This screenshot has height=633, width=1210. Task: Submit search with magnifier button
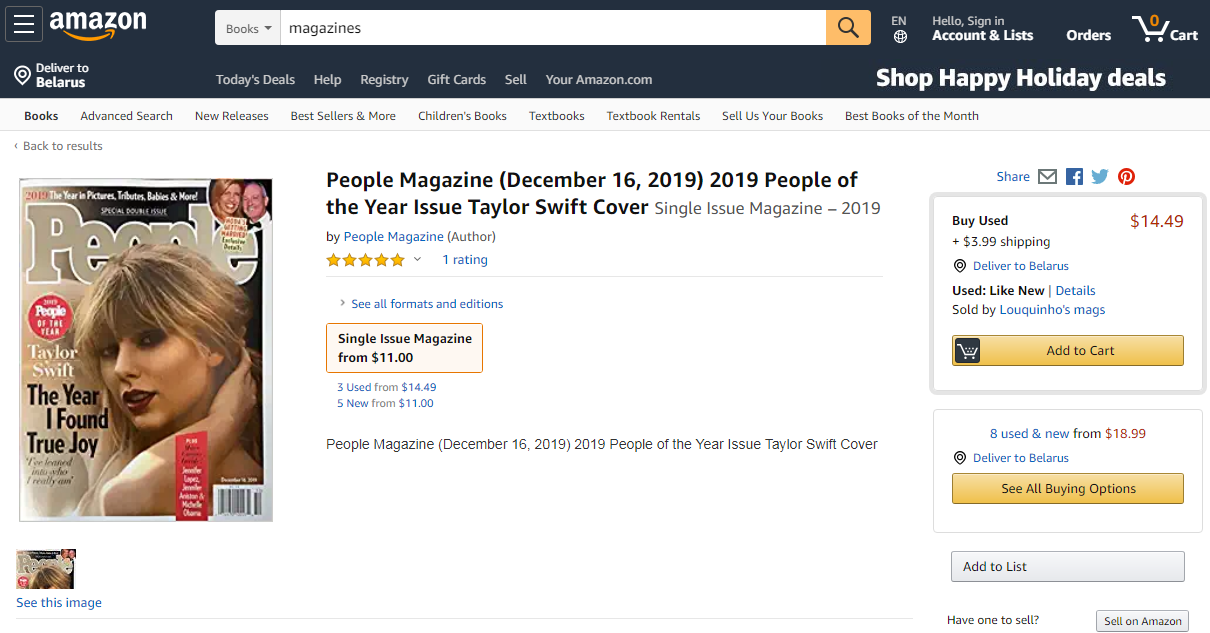[848, 28]
